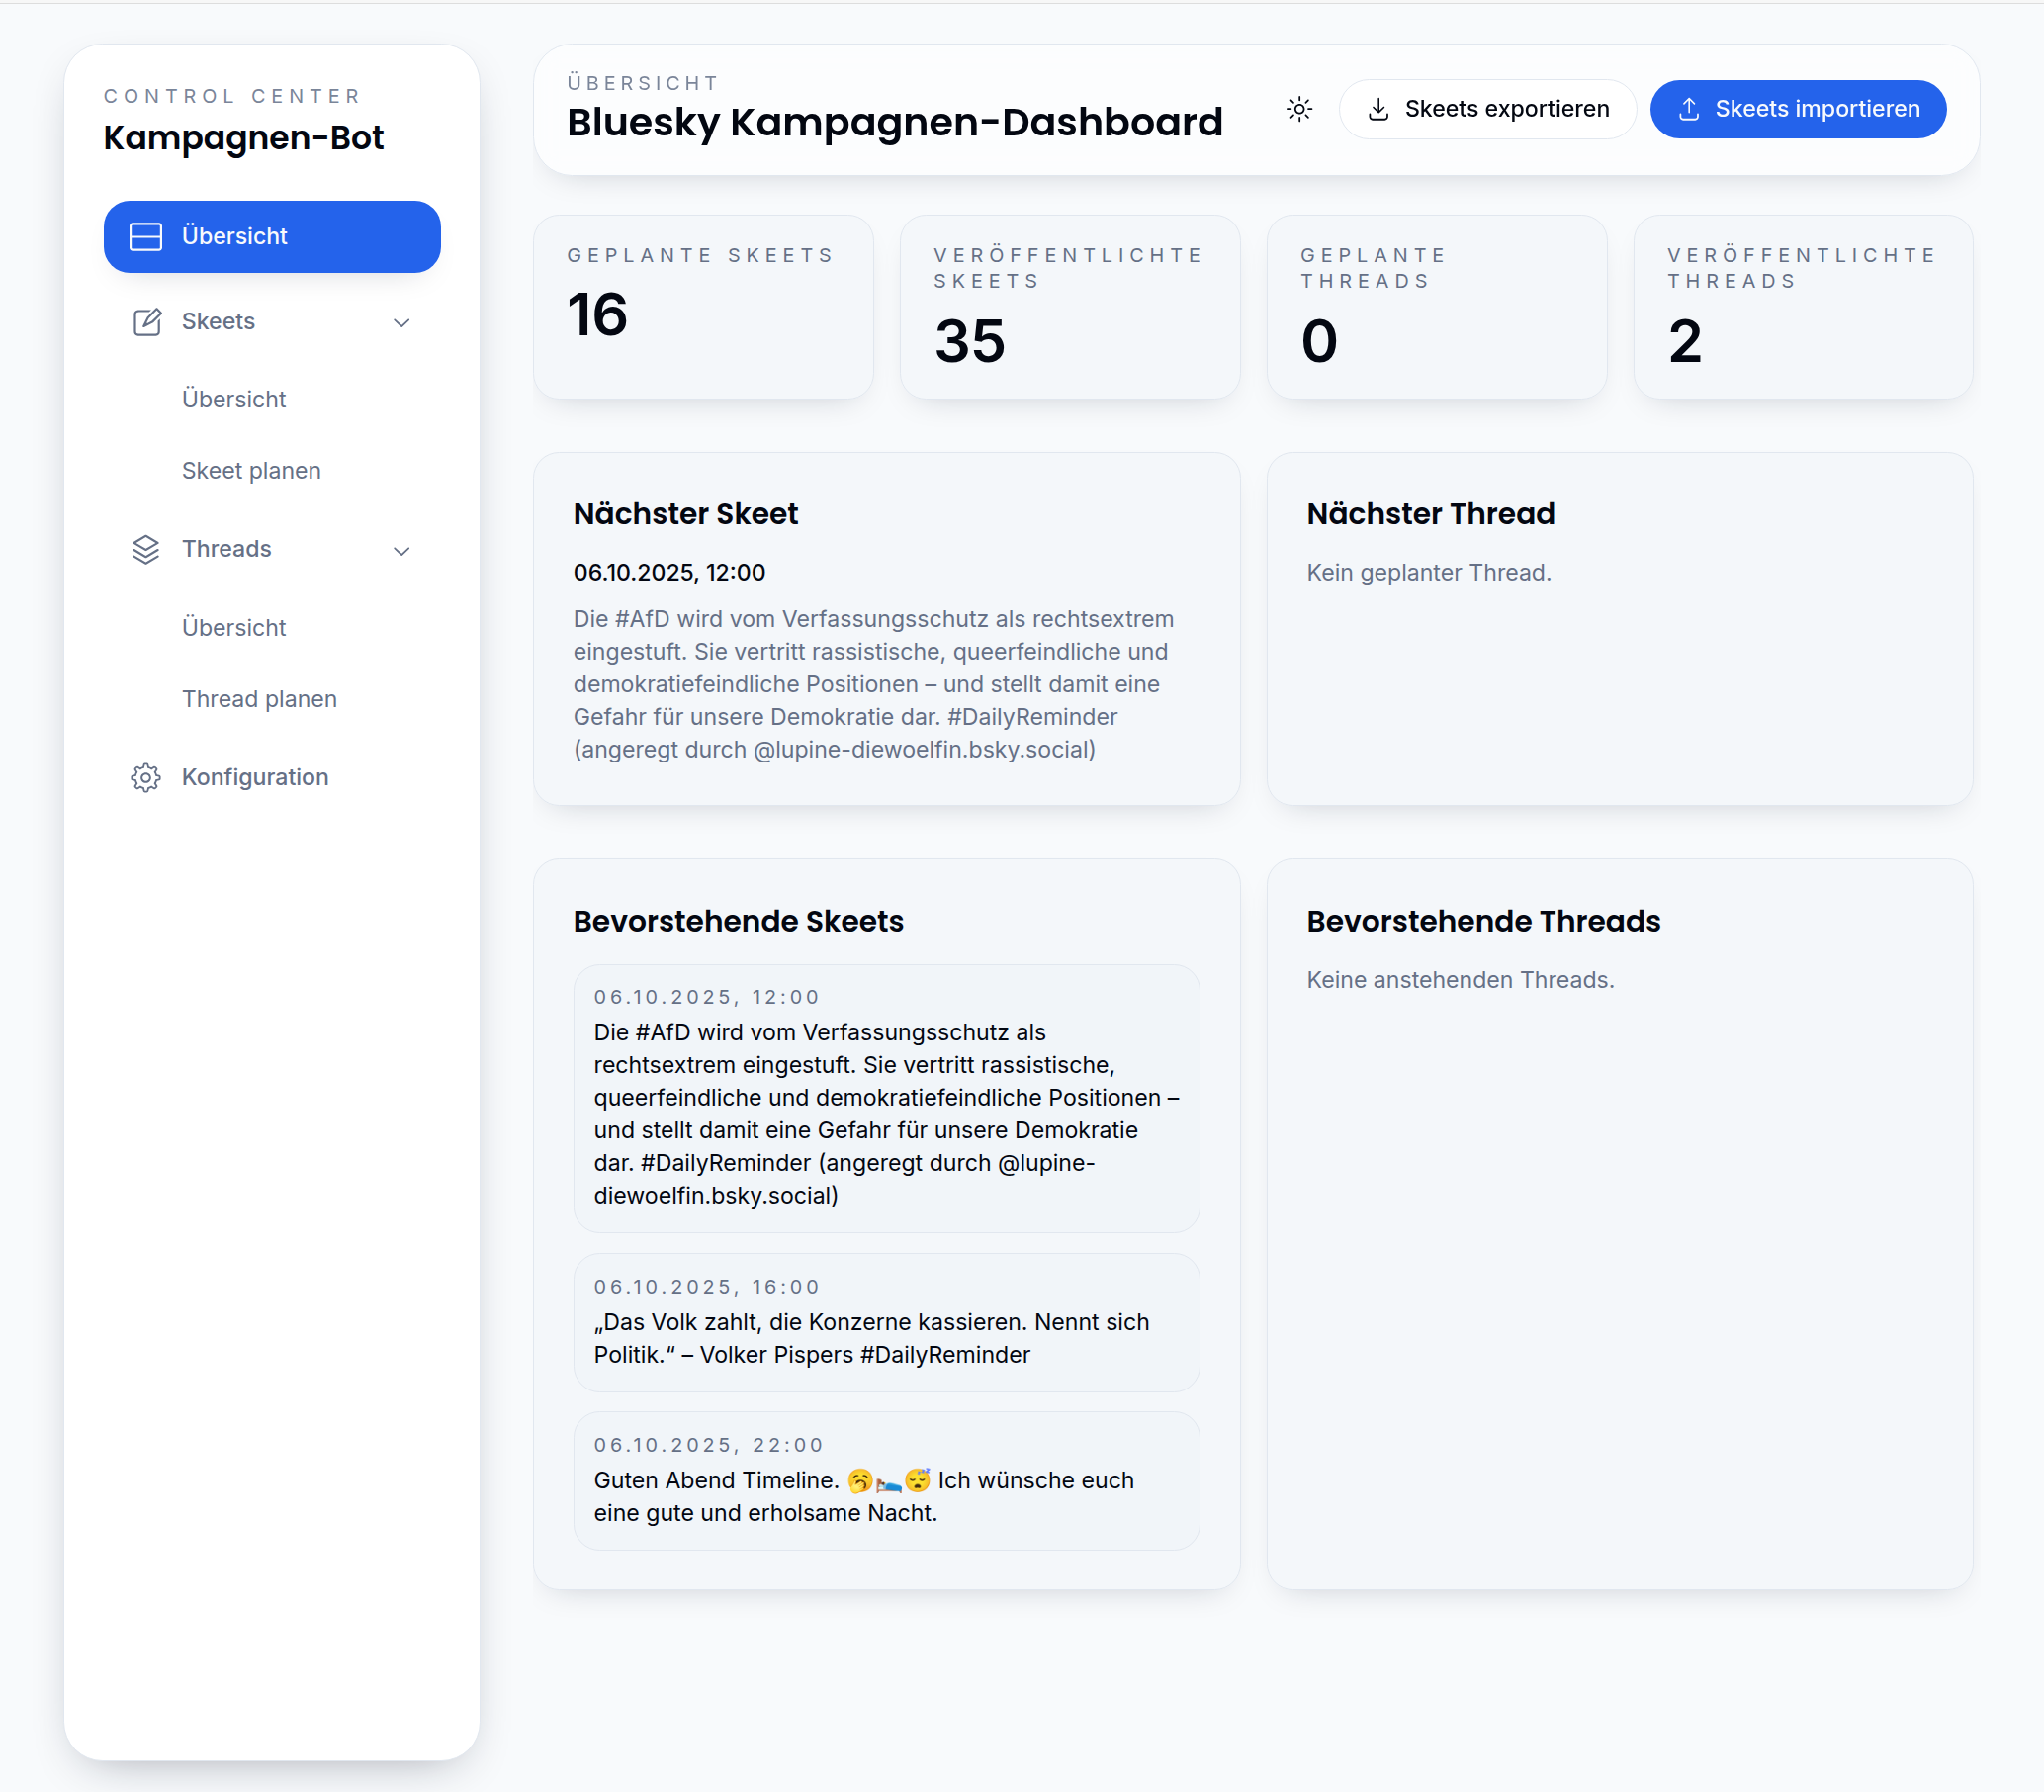This screenshot has height=1792, width=2044.
Task: Open Skeet planen in sidebar
Action: tap(251, 471)
